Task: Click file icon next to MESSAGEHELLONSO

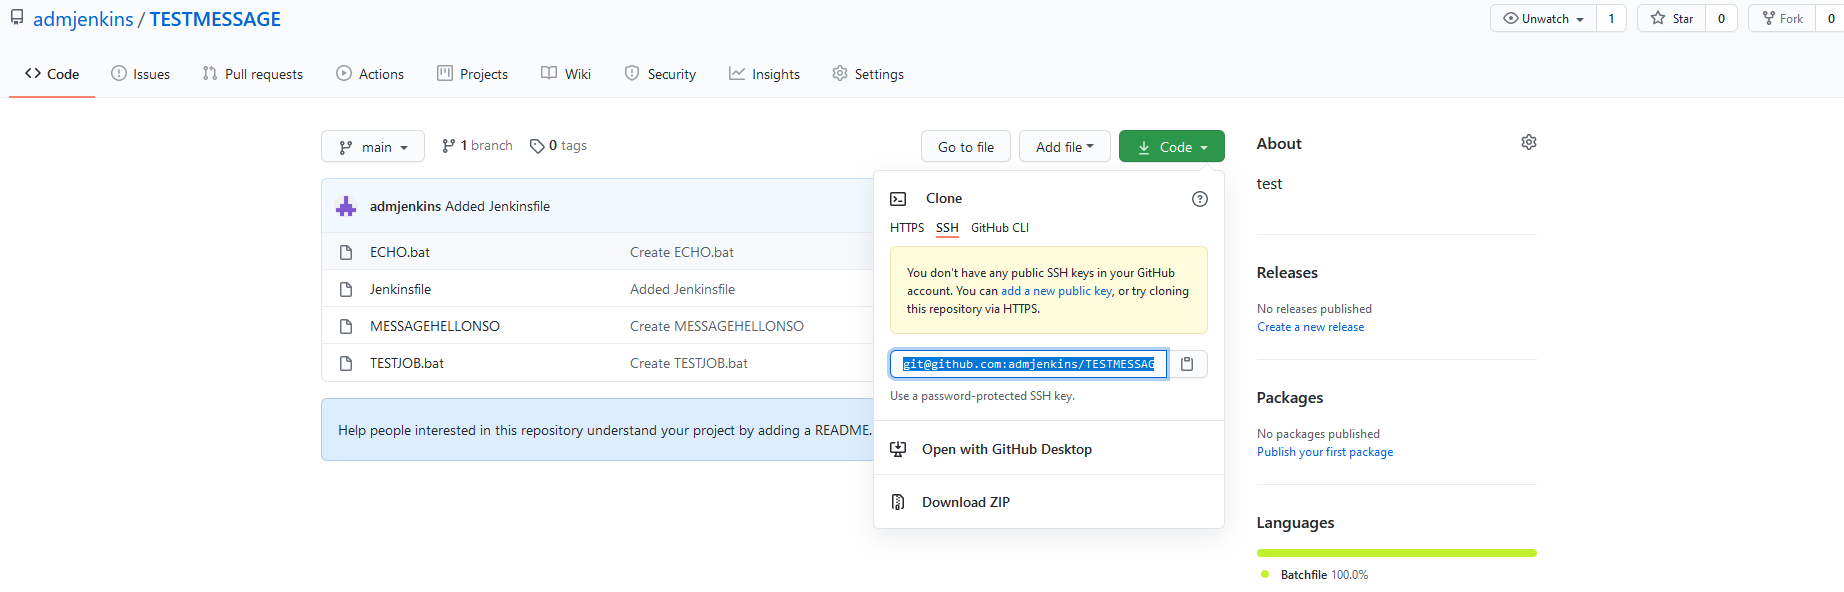Action: 346,326
